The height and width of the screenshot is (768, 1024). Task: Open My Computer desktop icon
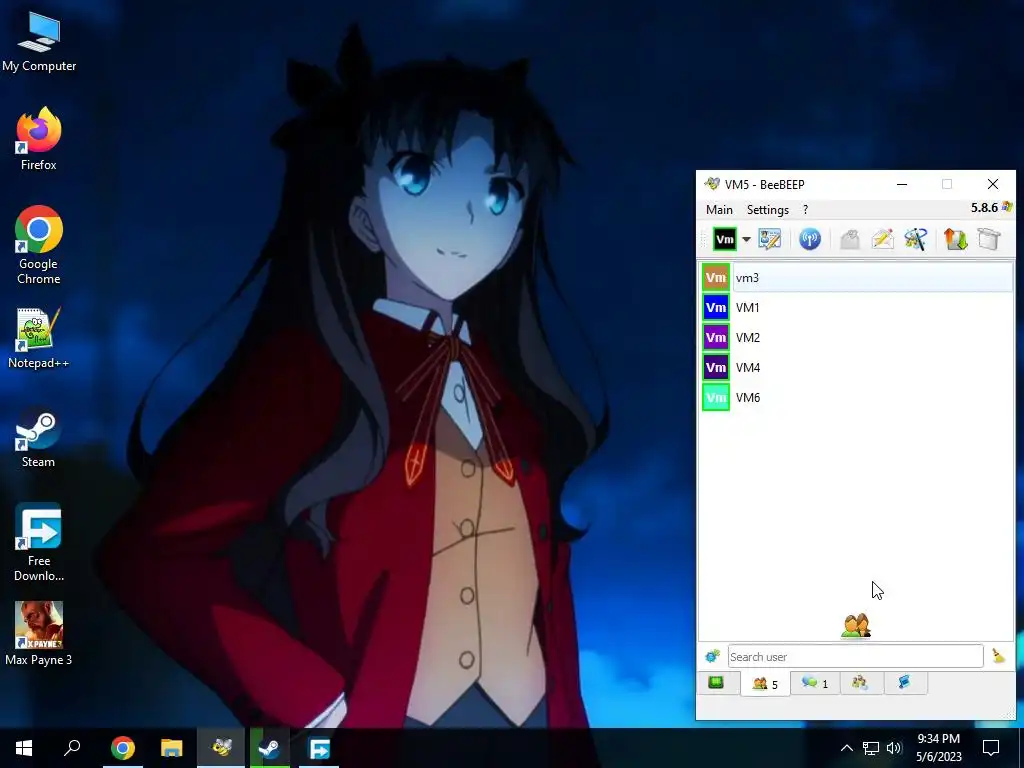[x=39, y=42]
